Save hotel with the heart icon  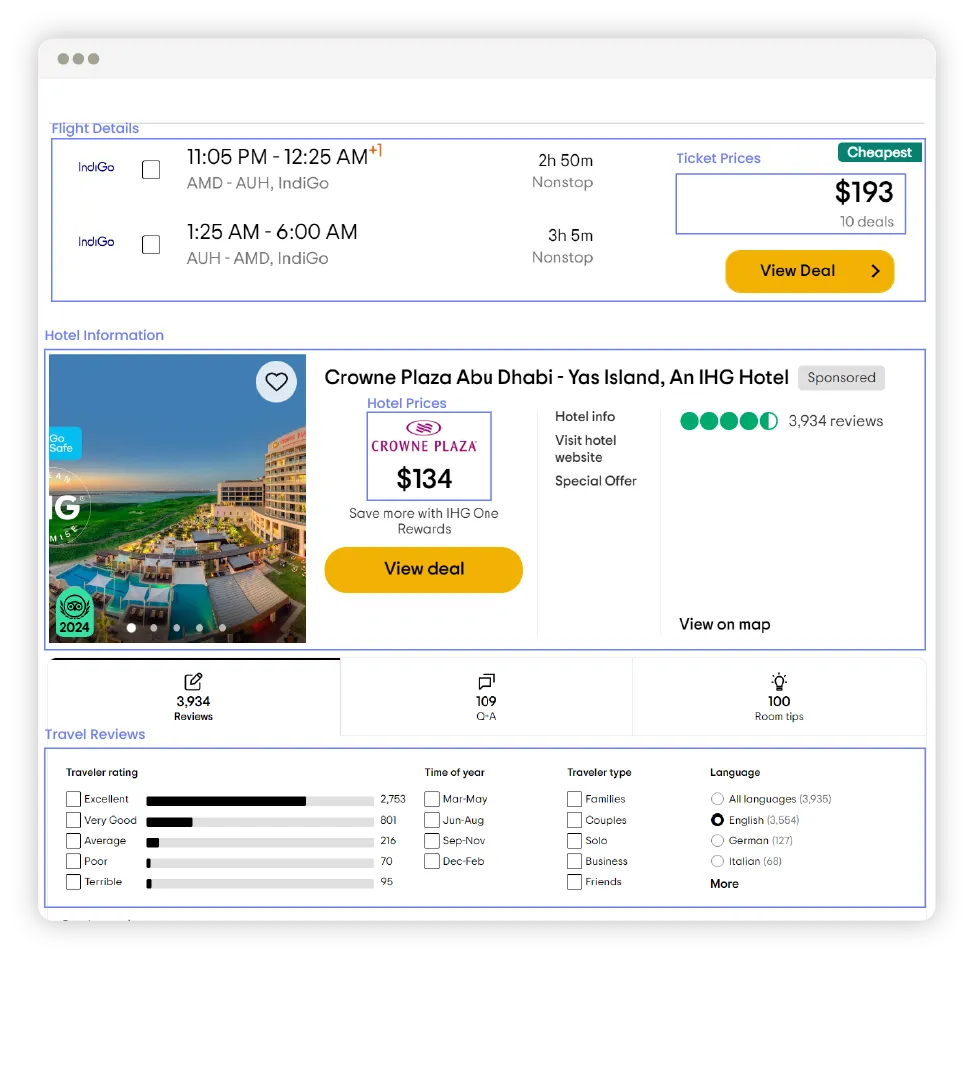[276, 381]
